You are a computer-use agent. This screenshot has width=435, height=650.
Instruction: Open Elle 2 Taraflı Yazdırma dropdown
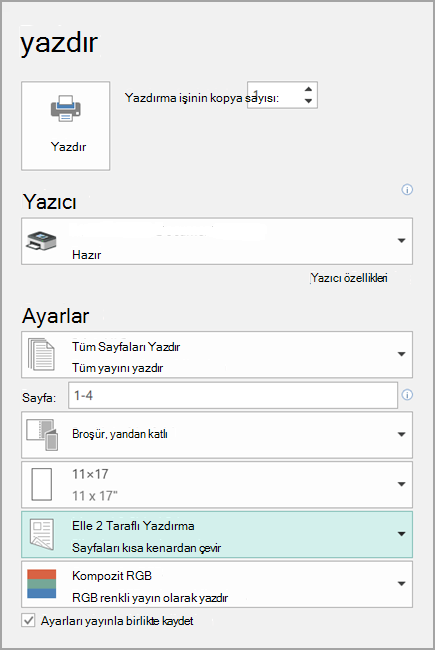(217, 534)
